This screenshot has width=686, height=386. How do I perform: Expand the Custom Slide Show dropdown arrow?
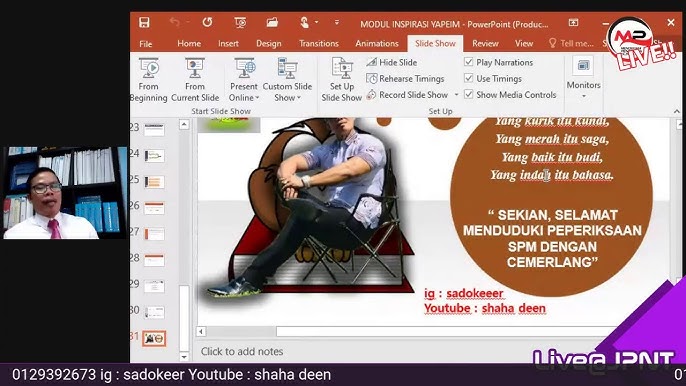(x=299, y=98)
